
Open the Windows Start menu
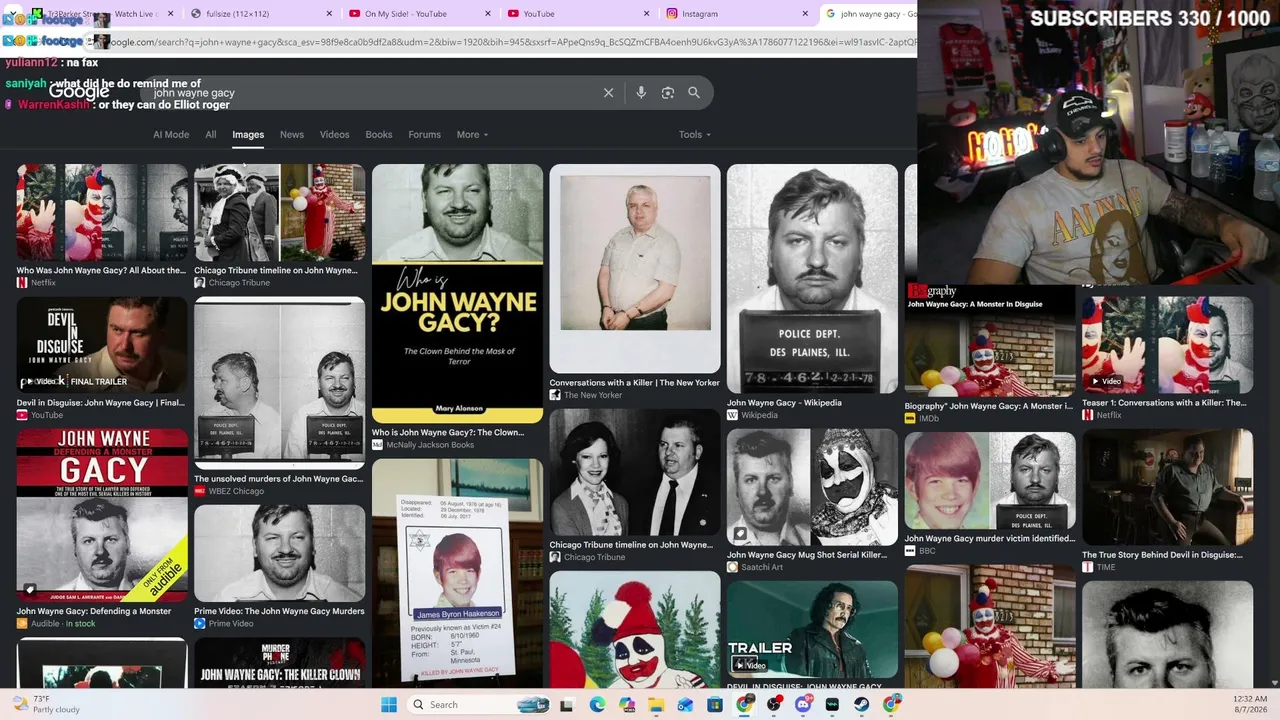pos(389,705)
